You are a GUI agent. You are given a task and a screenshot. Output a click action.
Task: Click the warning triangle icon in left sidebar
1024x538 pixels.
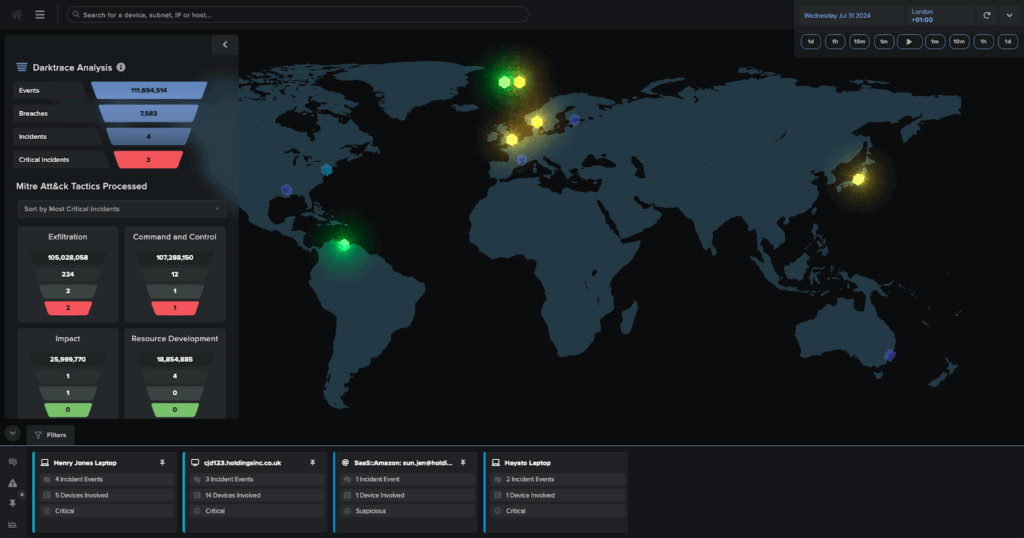13,483
